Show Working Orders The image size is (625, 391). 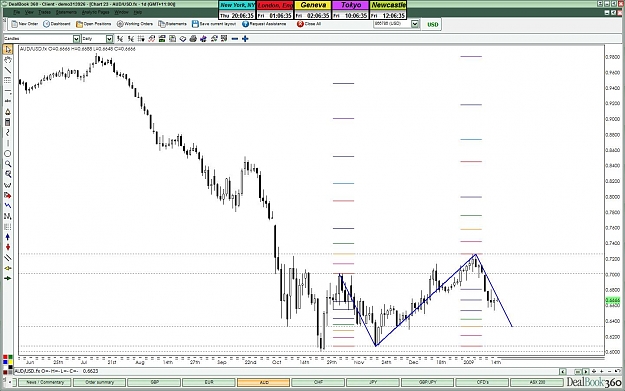point(135,24)
